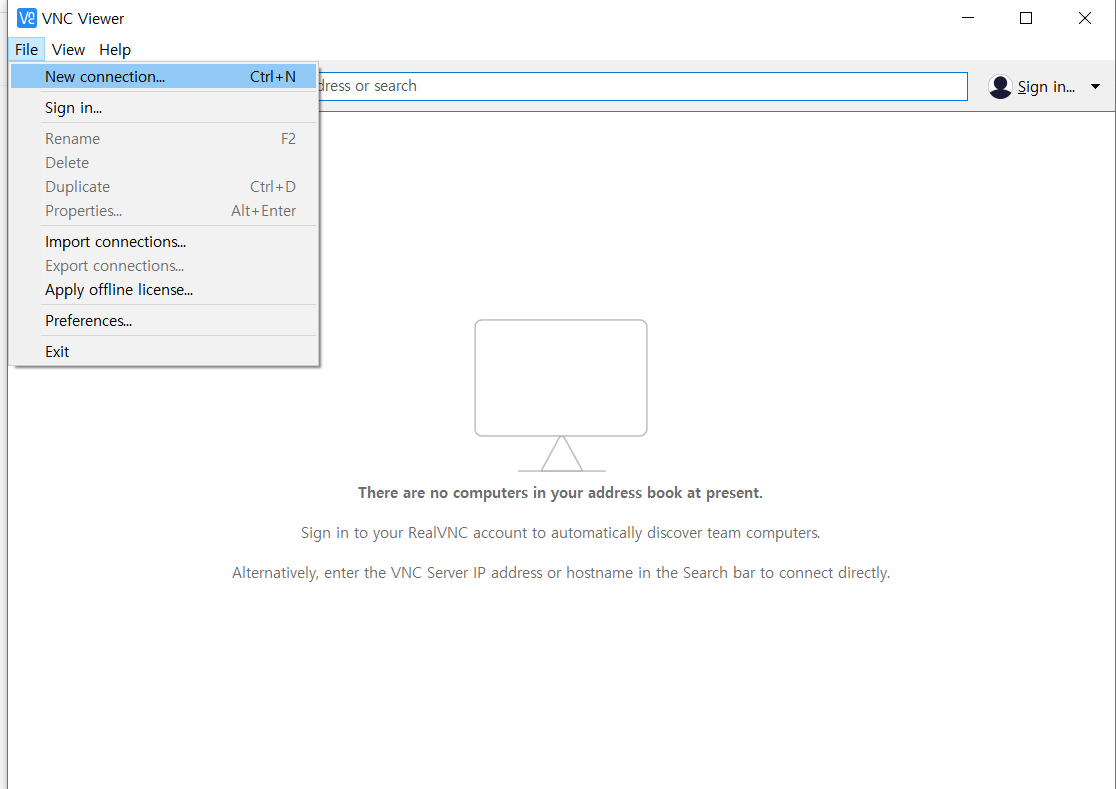Image resolution: width=1116 pixels, height=789 pixels.
Task: Click the Sign in... button at top right
Action: click(x=1046, y=87)
